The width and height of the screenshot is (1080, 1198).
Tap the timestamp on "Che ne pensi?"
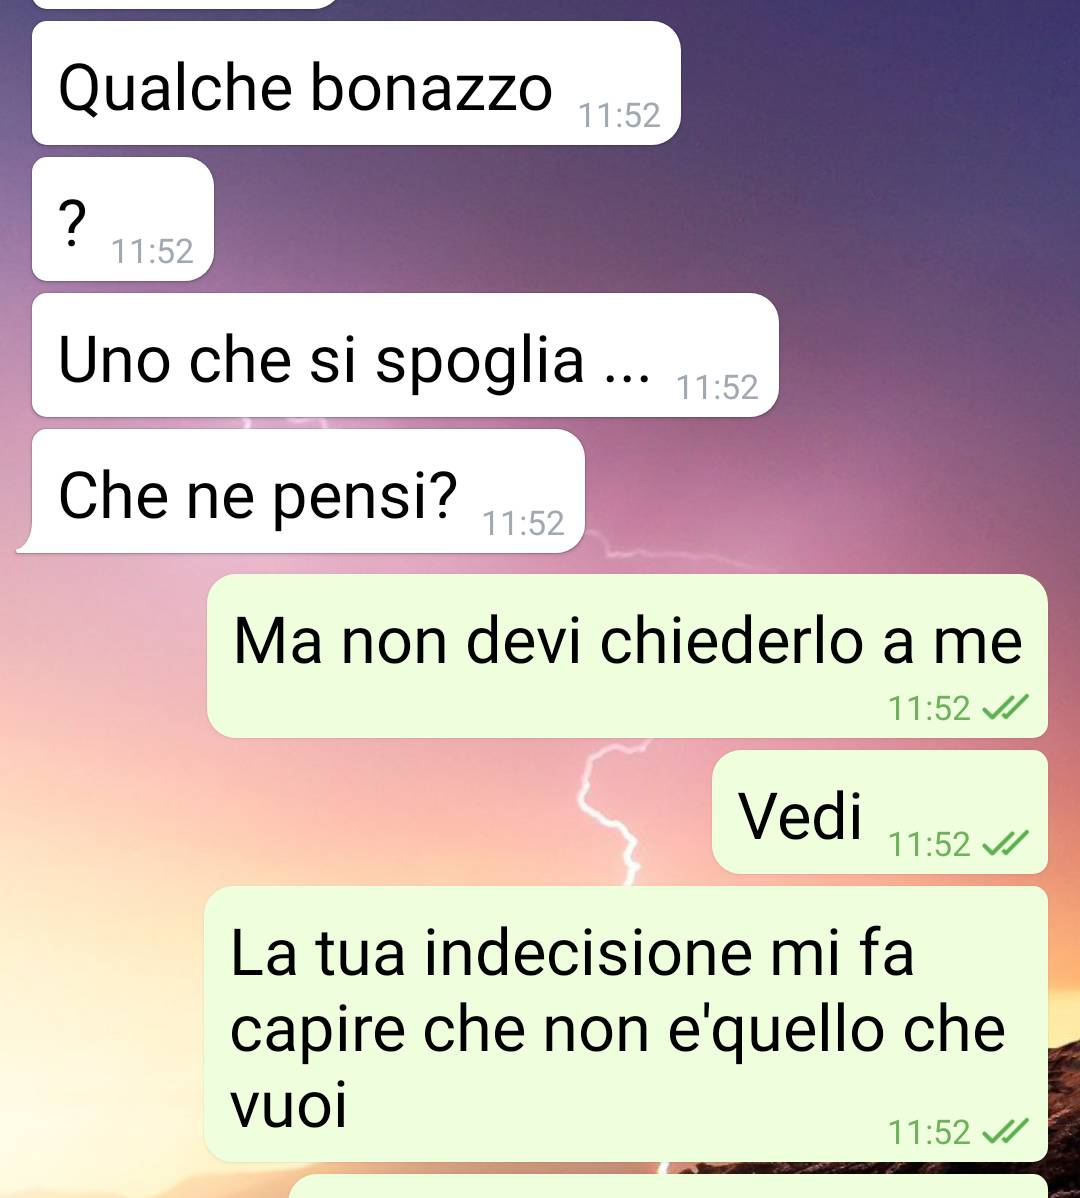(523, 523)
